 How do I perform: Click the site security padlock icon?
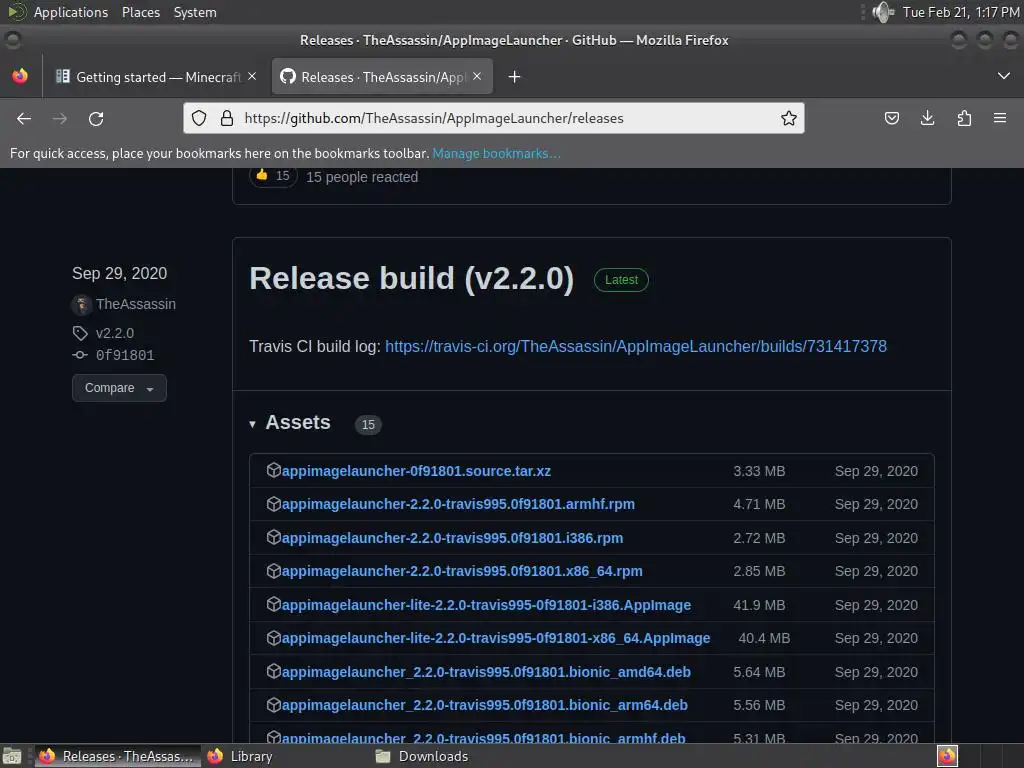[x=227, y=118]
